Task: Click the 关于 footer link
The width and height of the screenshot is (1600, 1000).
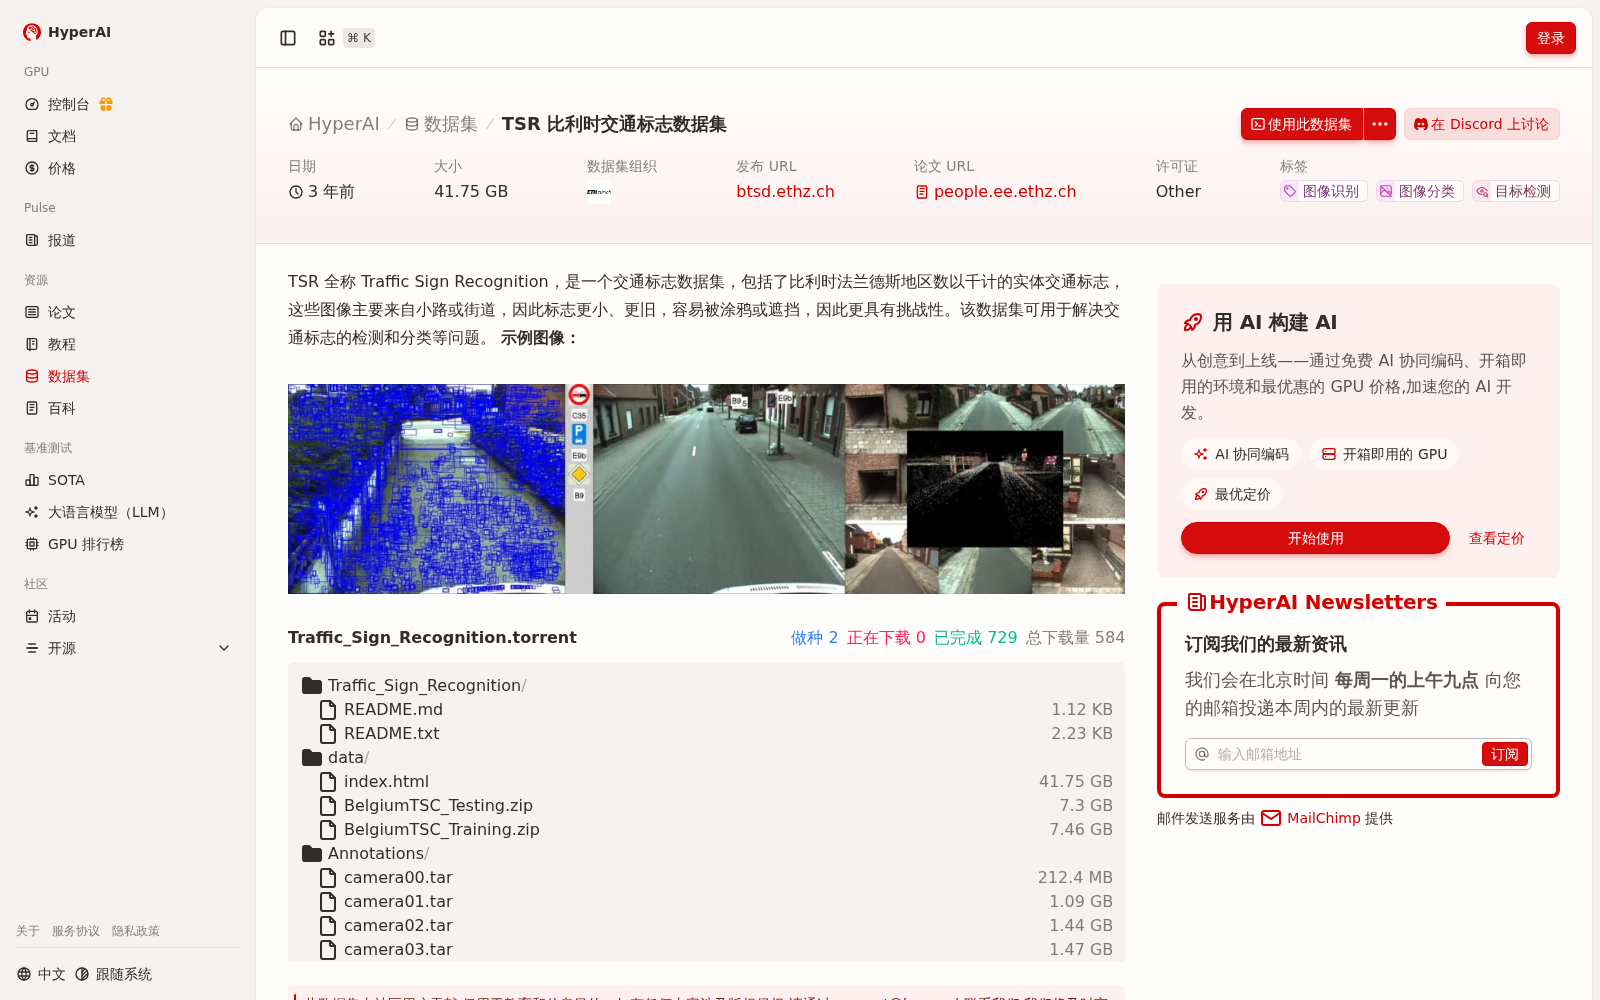Action: [28, 931]
